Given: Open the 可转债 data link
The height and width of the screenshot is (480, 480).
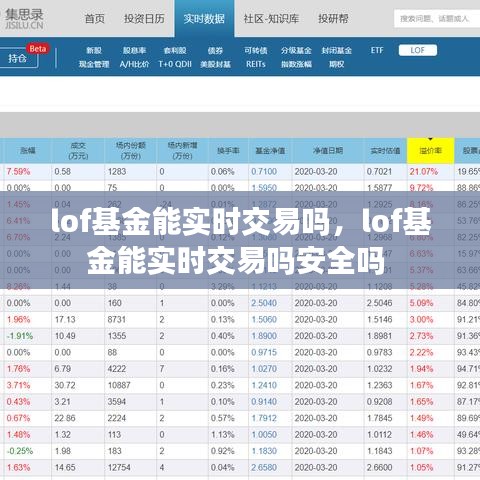Looking at the screenshot, I should pos(256,50).
